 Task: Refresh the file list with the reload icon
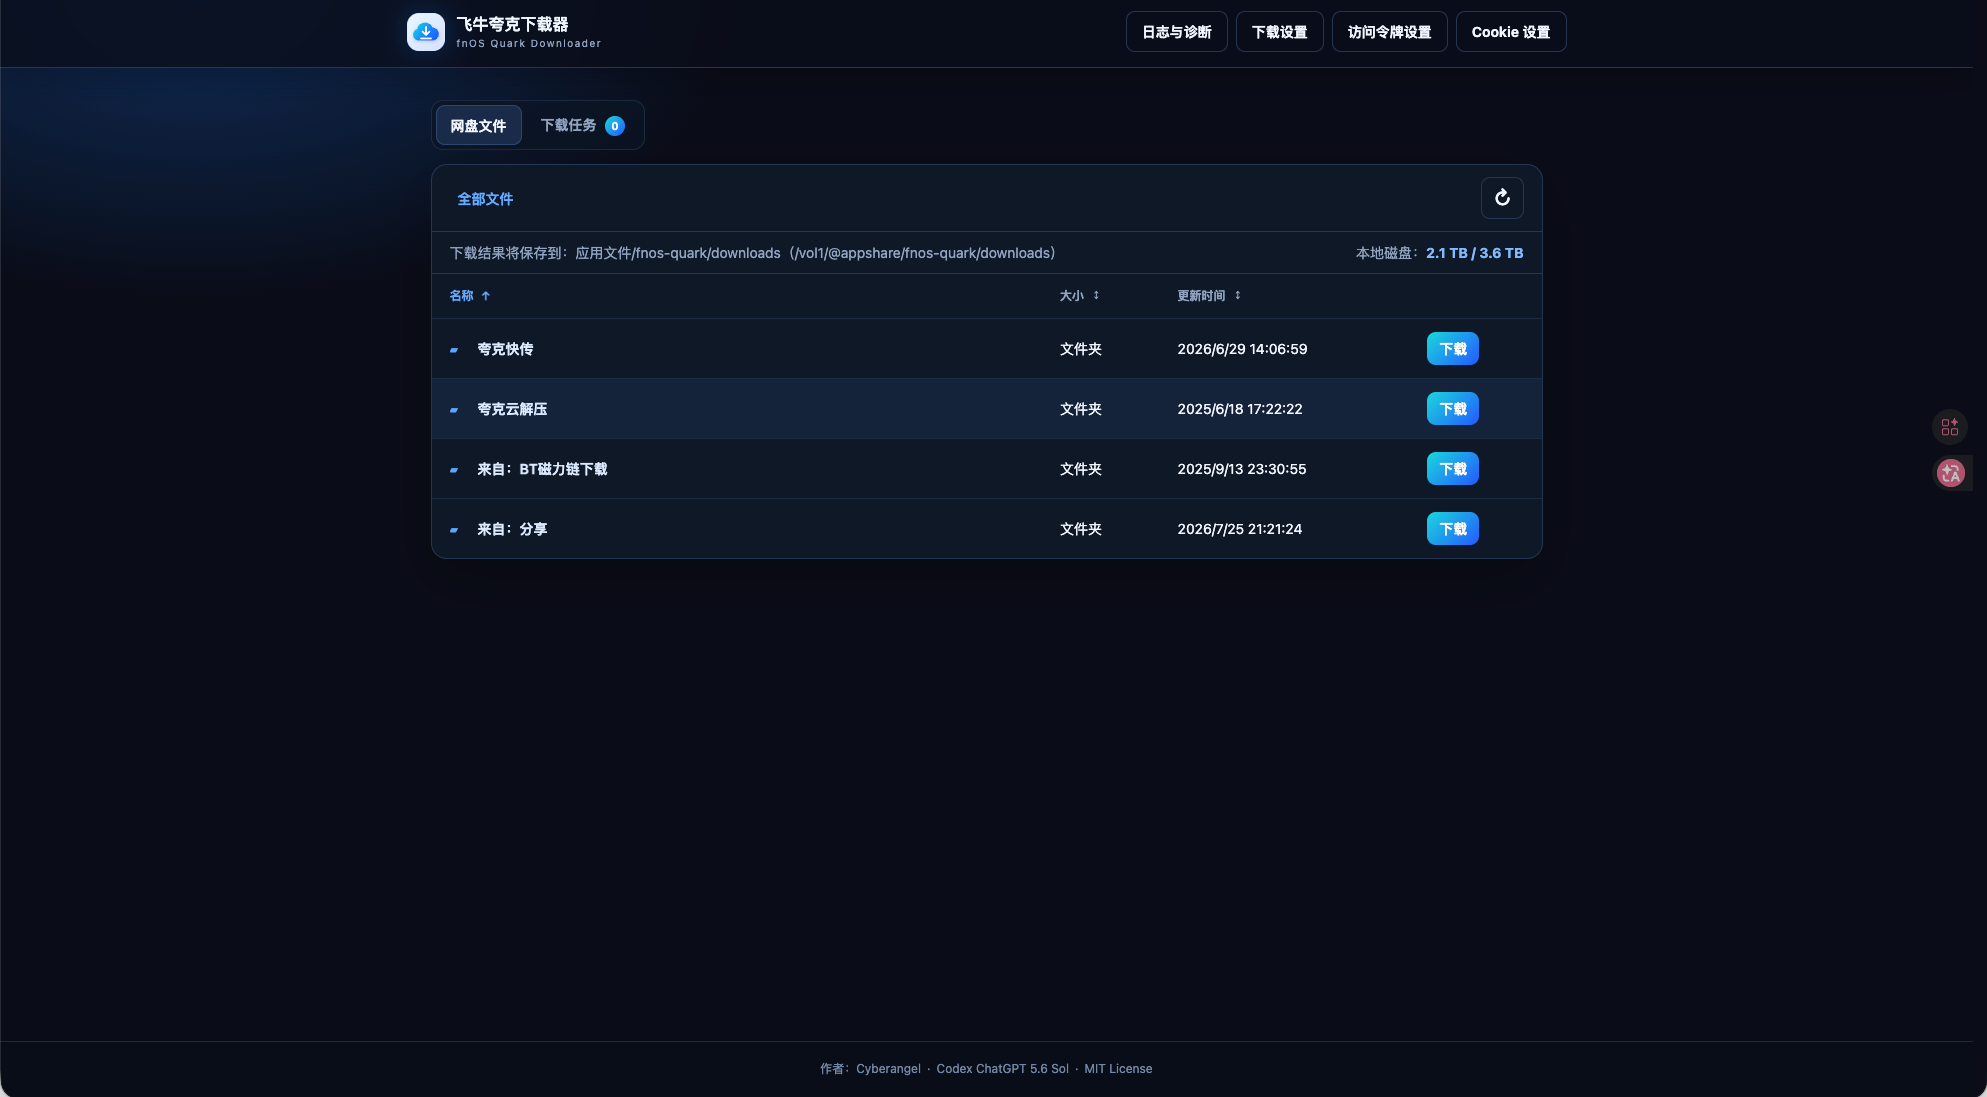(x=1502, y=198)
